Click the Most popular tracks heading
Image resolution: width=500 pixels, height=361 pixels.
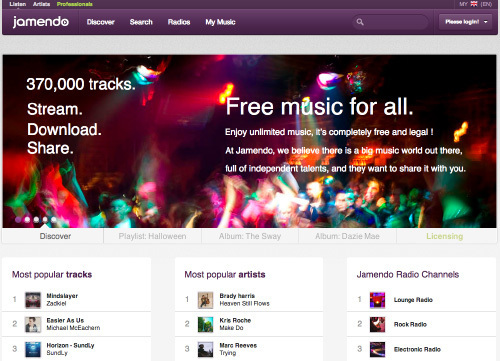tap(52, 274)
